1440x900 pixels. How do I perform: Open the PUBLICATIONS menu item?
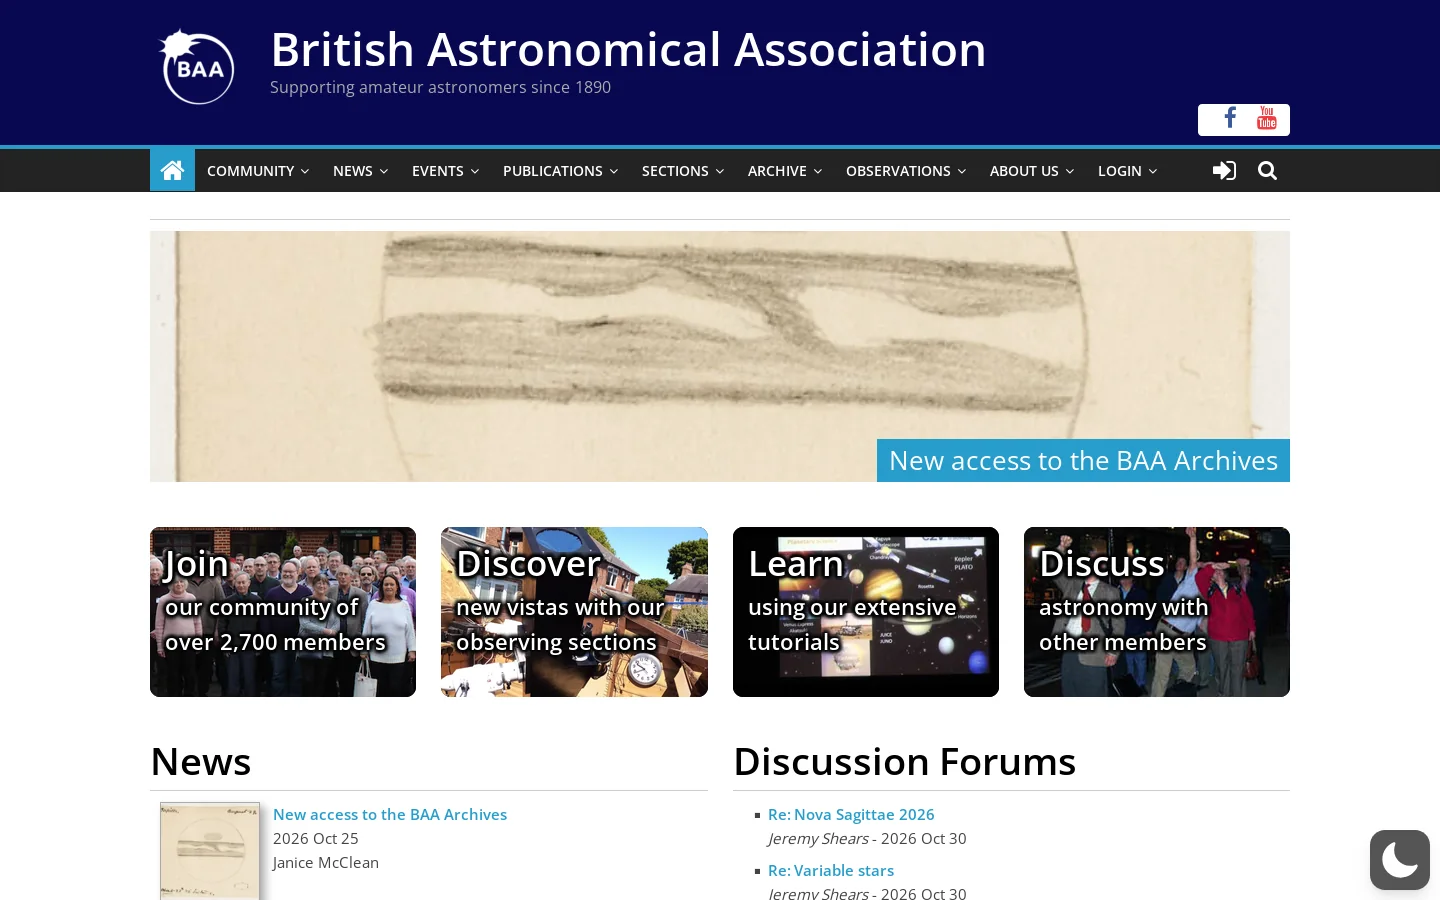[x=553, y=171]
